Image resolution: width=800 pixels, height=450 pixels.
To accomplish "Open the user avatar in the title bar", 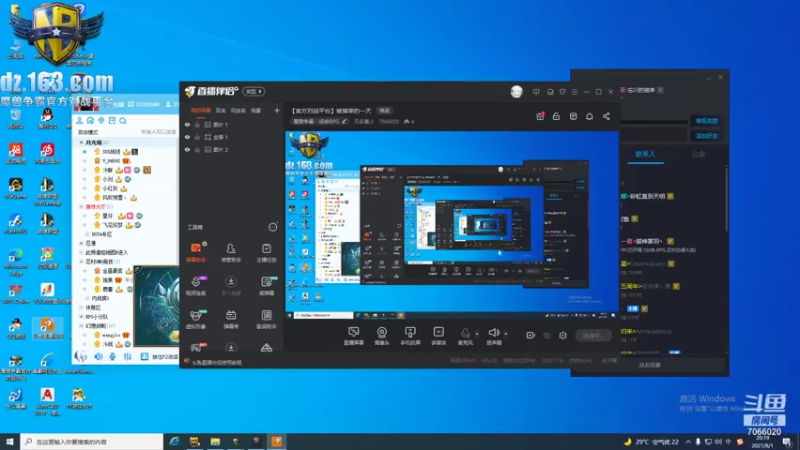I will 516,92.
